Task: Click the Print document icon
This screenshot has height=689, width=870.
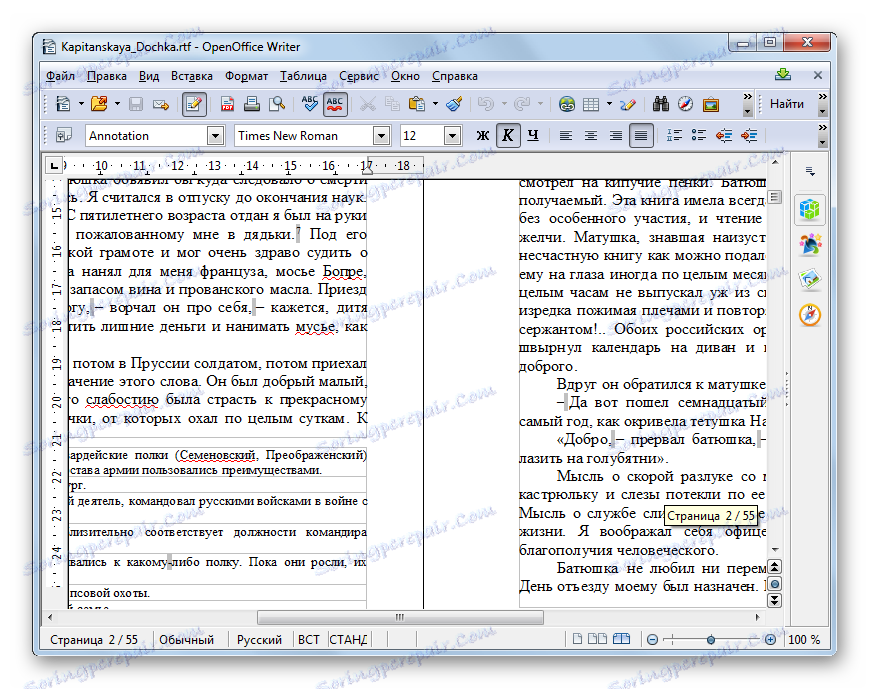Action: (x=252, y=104)
